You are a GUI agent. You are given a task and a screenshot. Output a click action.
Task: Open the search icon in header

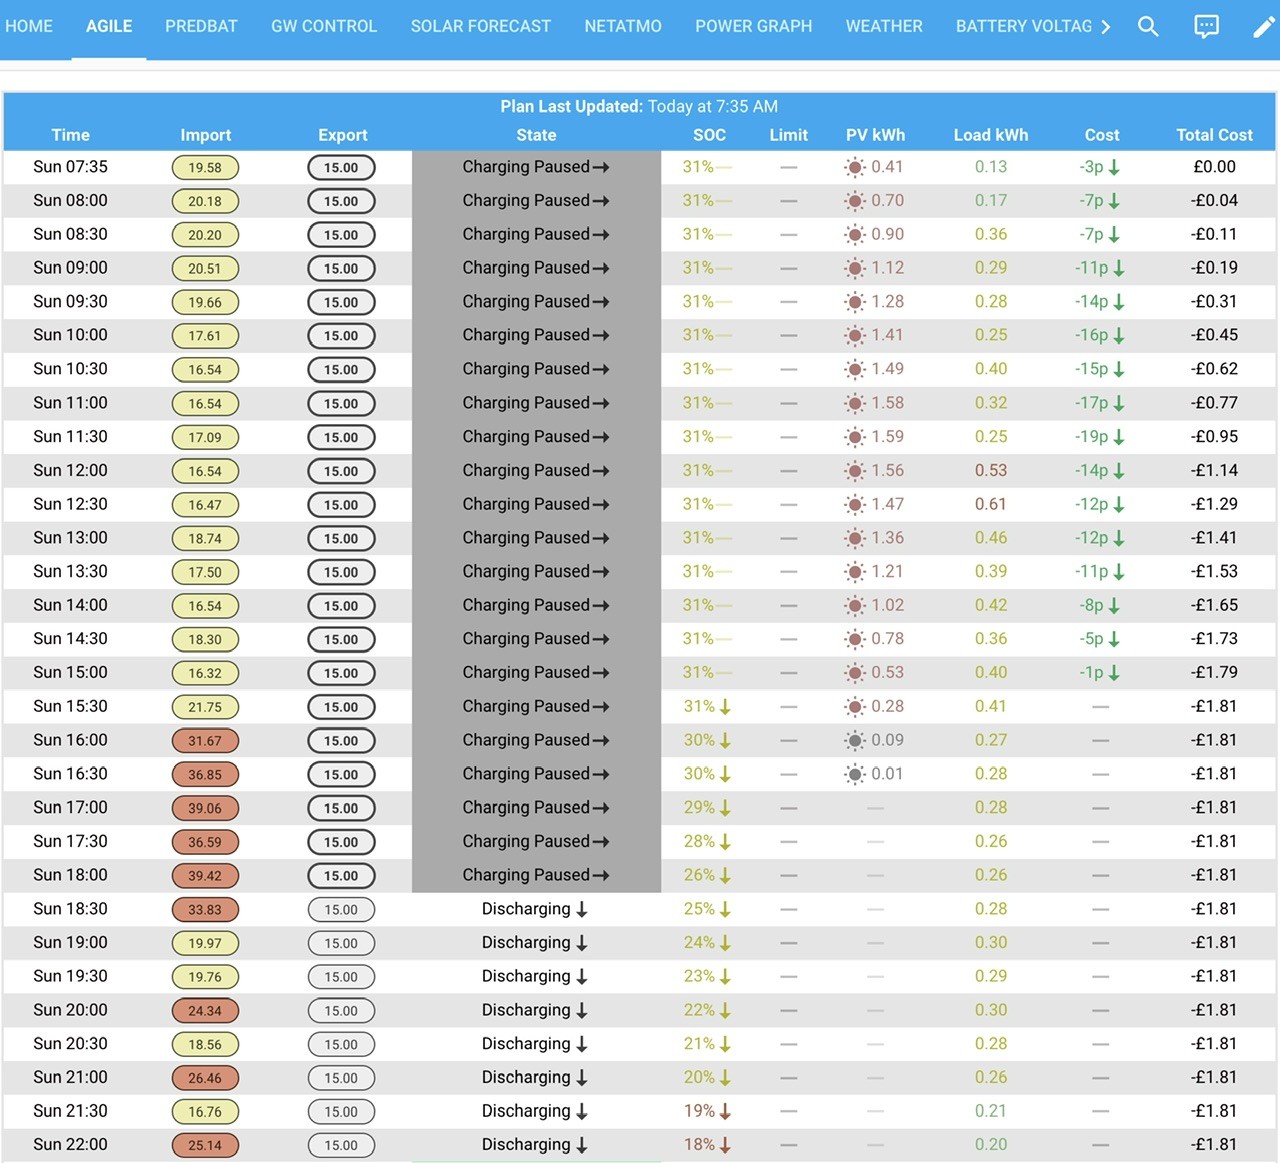point(1148,27)
